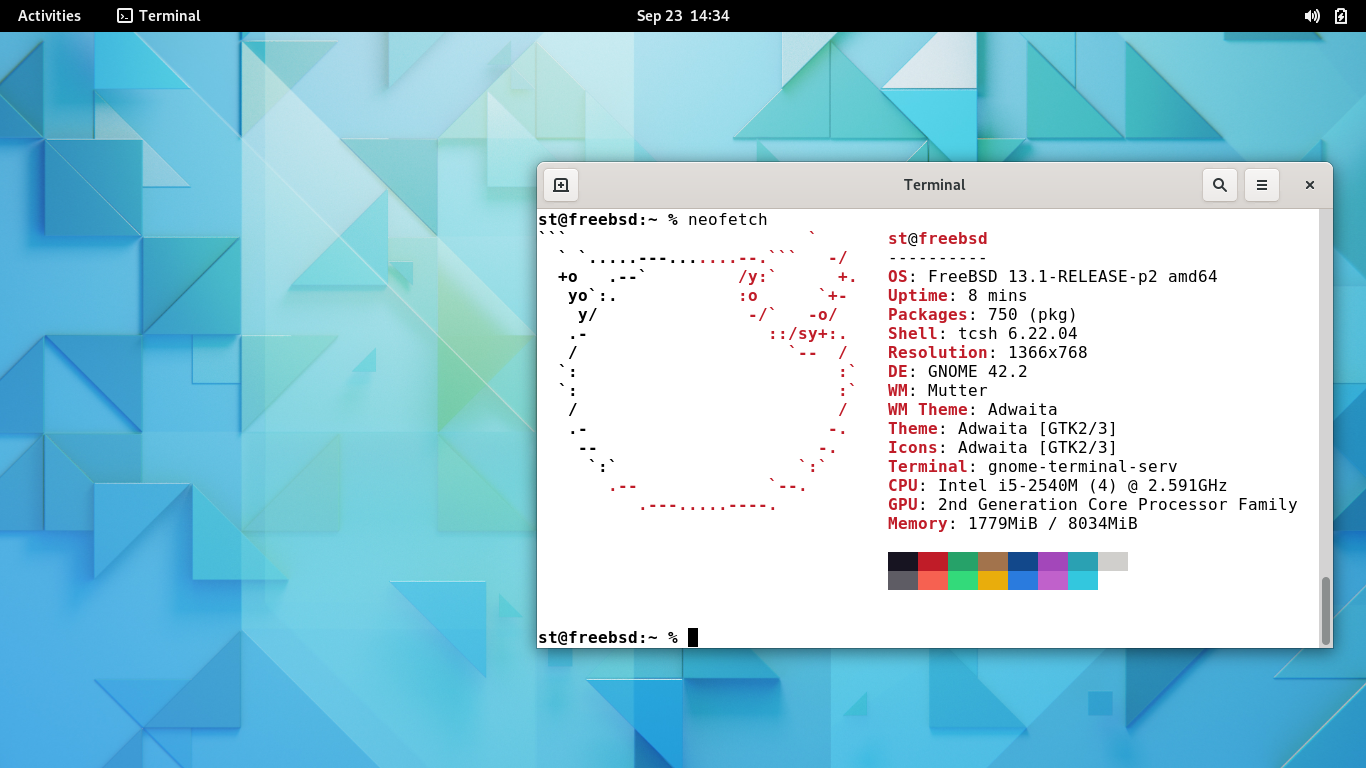Click the bright coral red color block
Viewport: 1366px width, 768px height.
pos(933,580)
